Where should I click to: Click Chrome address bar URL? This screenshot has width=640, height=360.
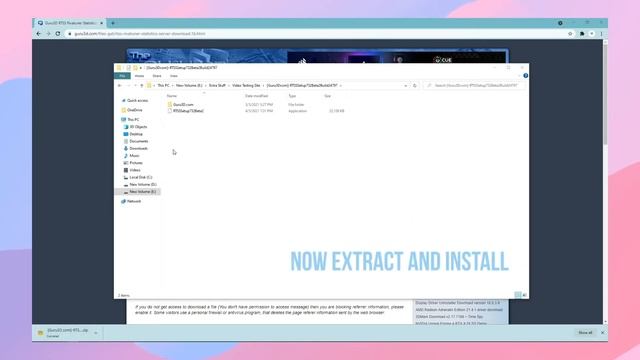coord(140,34)
